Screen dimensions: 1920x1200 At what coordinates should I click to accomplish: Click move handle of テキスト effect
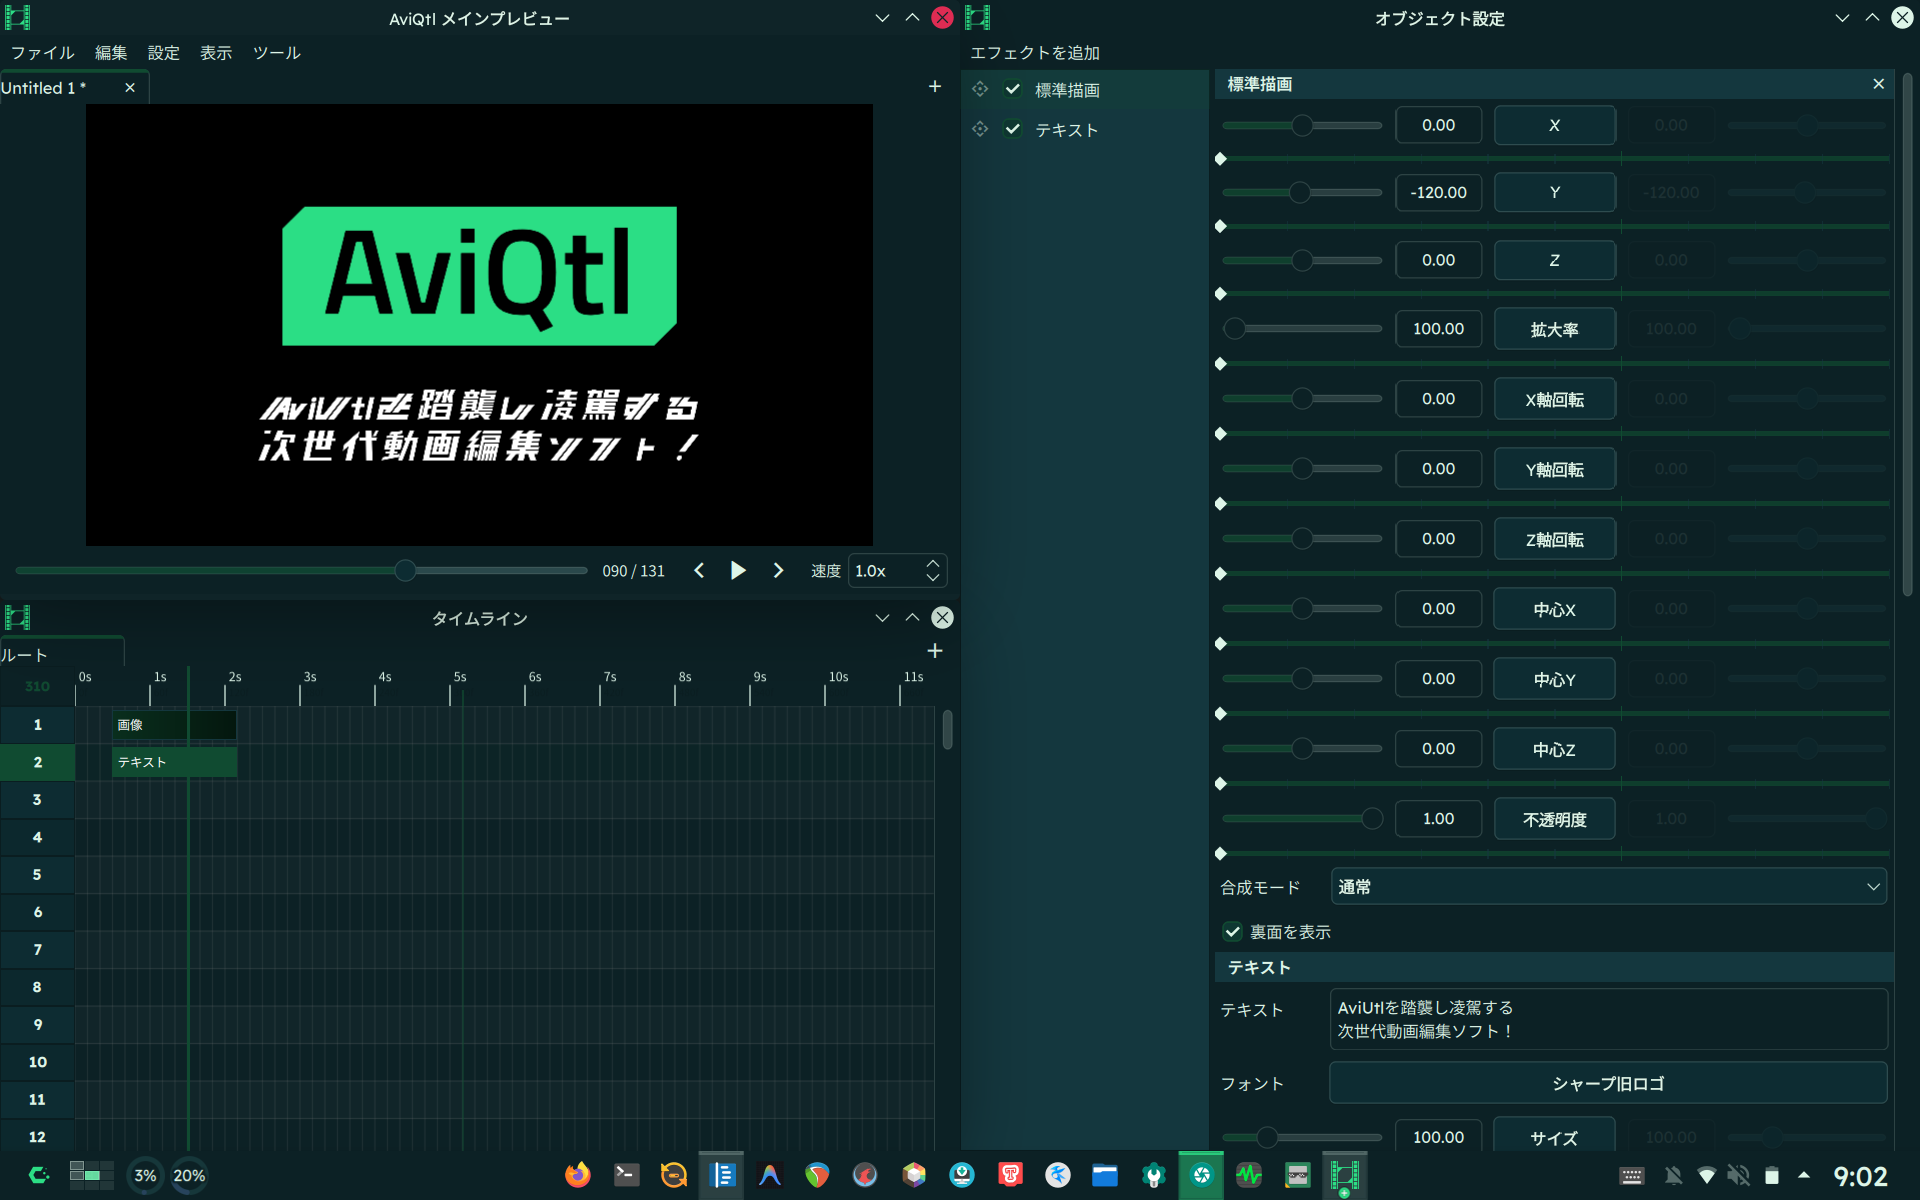(x=980, y=129)
